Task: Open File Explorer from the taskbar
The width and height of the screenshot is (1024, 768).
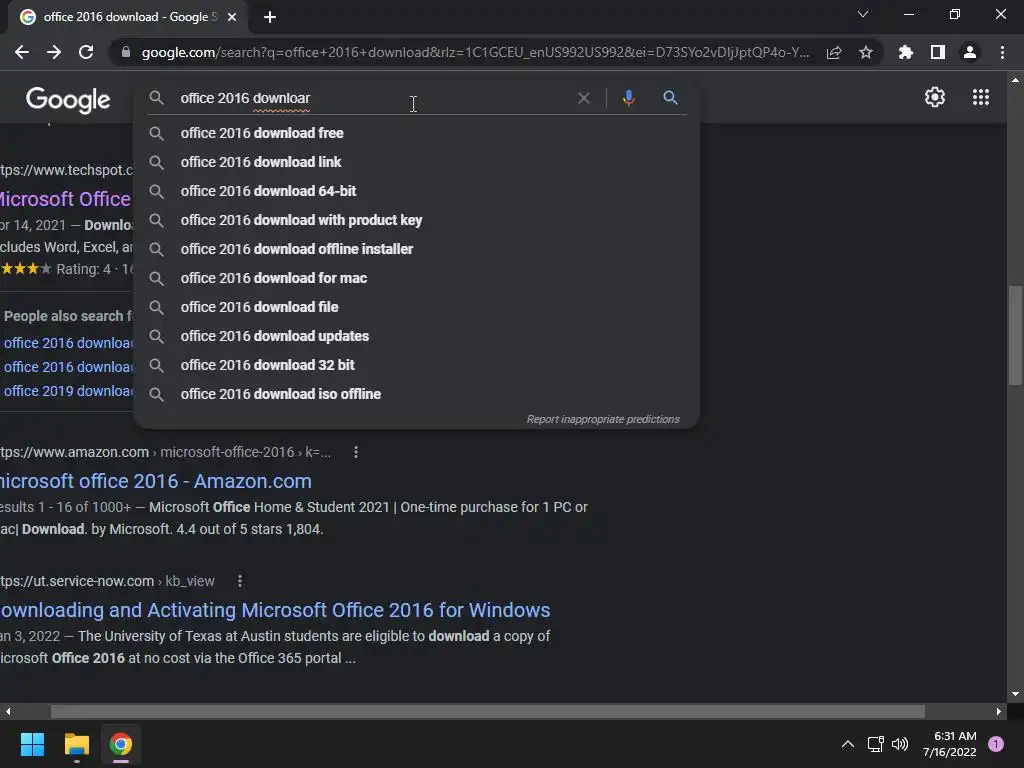Action: [76, 744]
